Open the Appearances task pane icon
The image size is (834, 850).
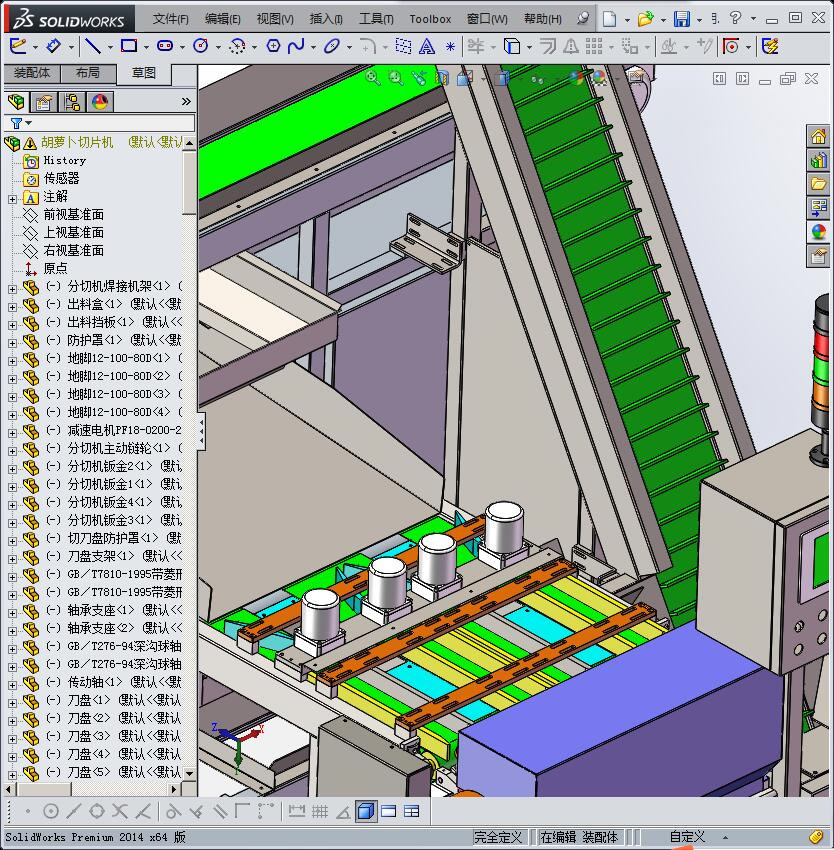click(x=818, y=231)
